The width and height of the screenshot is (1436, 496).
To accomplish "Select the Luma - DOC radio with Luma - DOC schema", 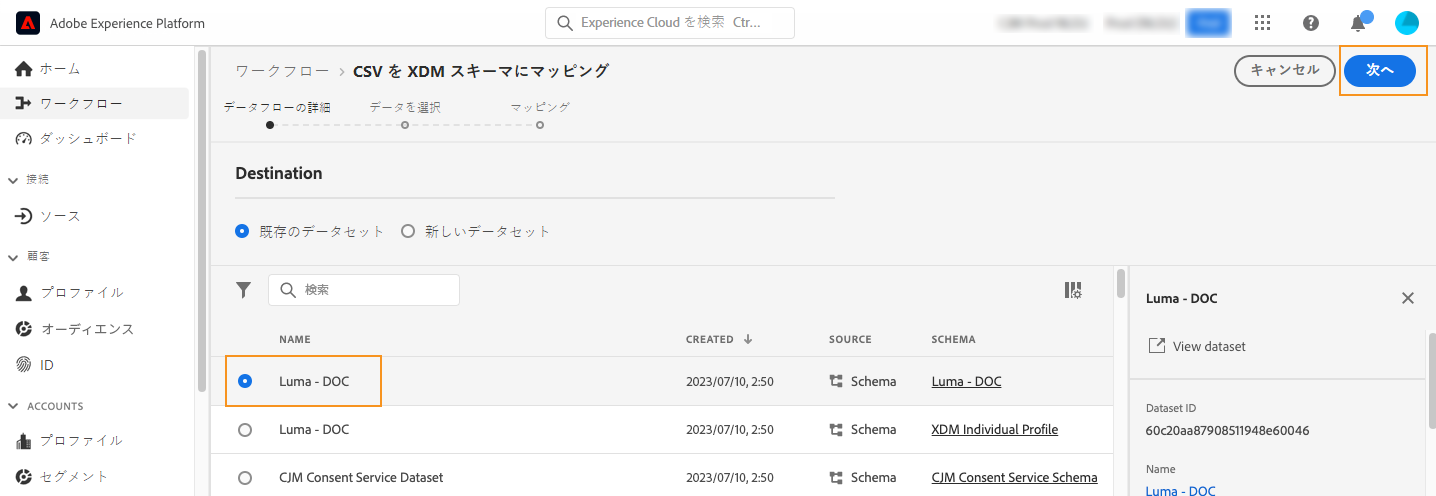I will (x=245, y=381).
